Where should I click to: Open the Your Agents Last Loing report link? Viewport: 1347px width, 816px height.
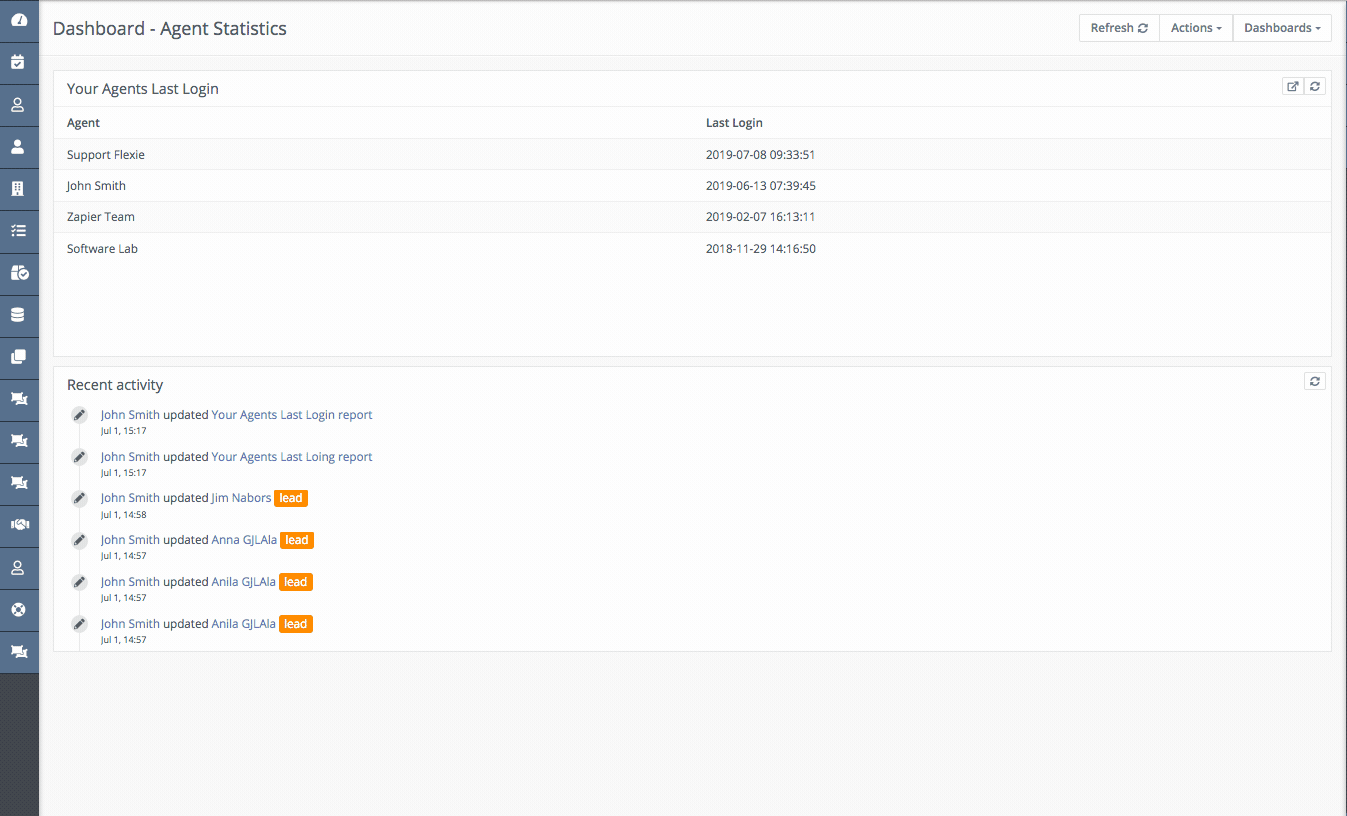pos(292,457)
